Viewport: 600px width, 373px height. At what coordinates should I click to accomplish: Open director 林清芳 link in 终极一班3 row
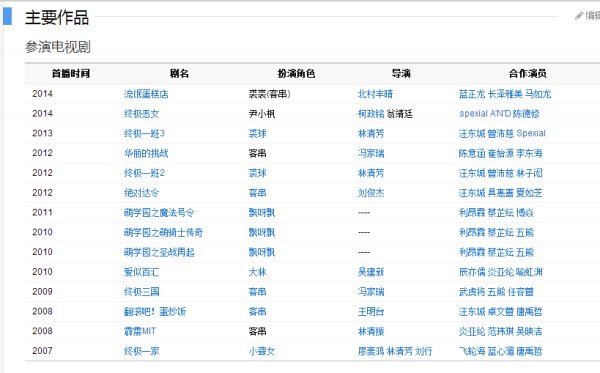[371, 134]
